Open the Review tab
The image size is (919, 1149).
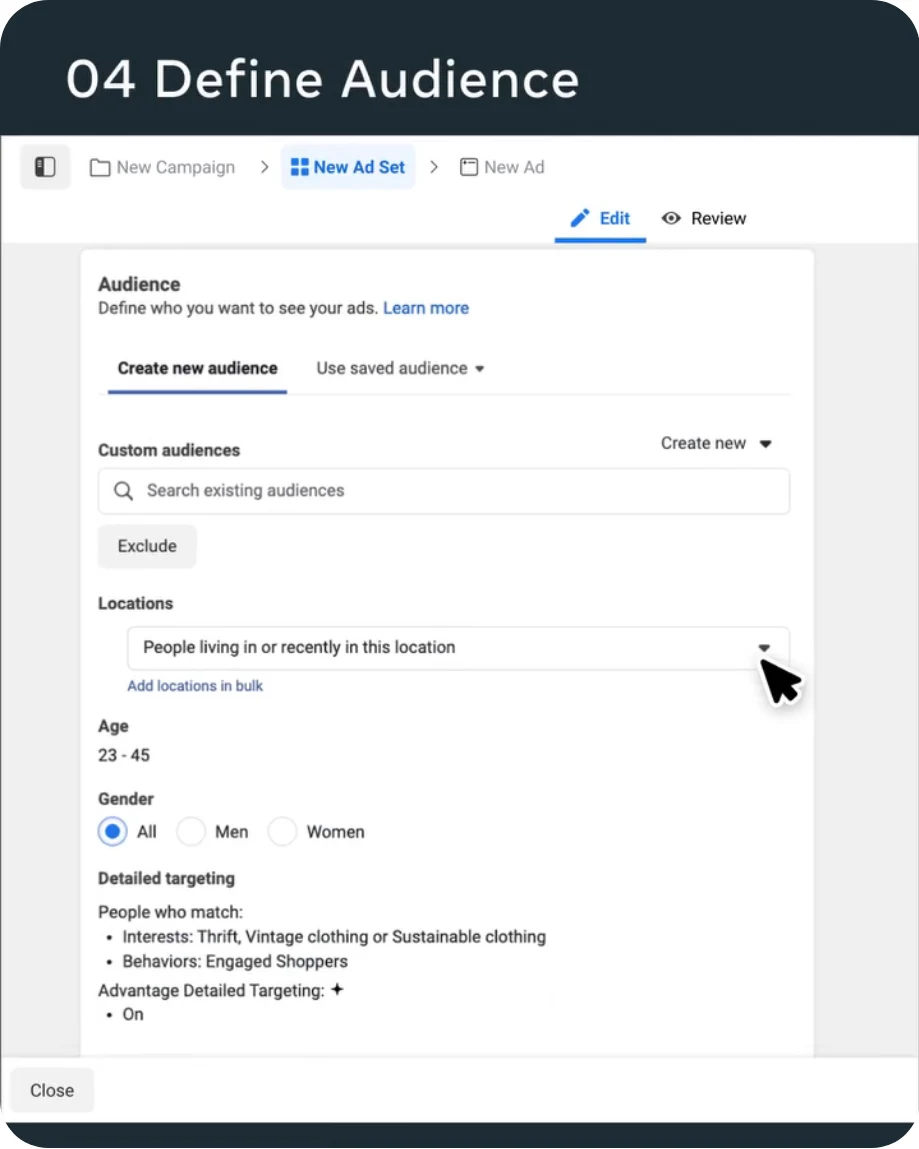tap(704, 218)
